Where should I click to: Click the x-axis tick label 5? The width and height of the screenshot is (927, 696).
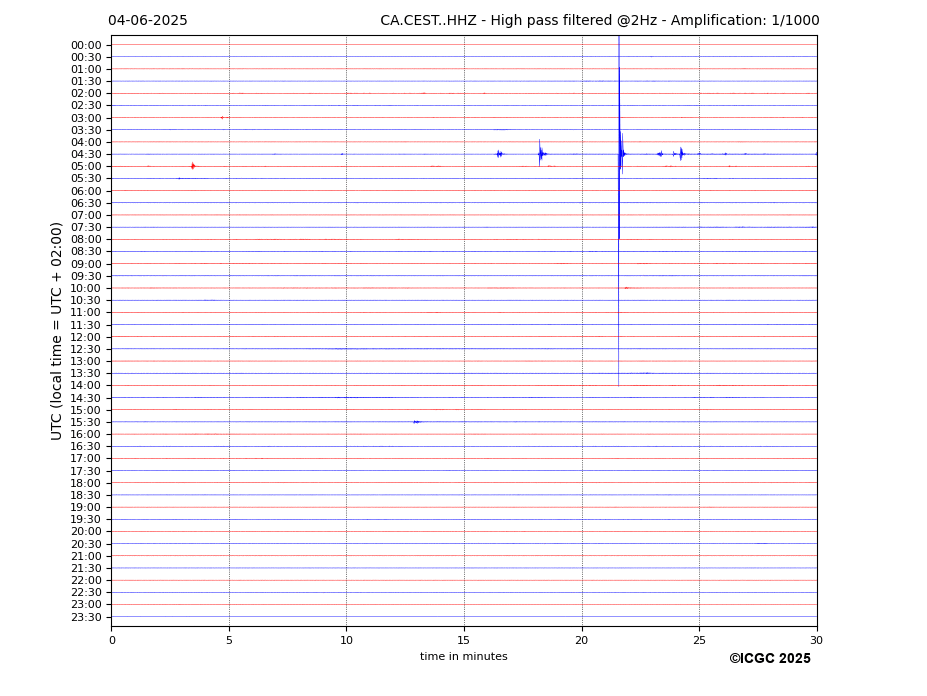229,640
